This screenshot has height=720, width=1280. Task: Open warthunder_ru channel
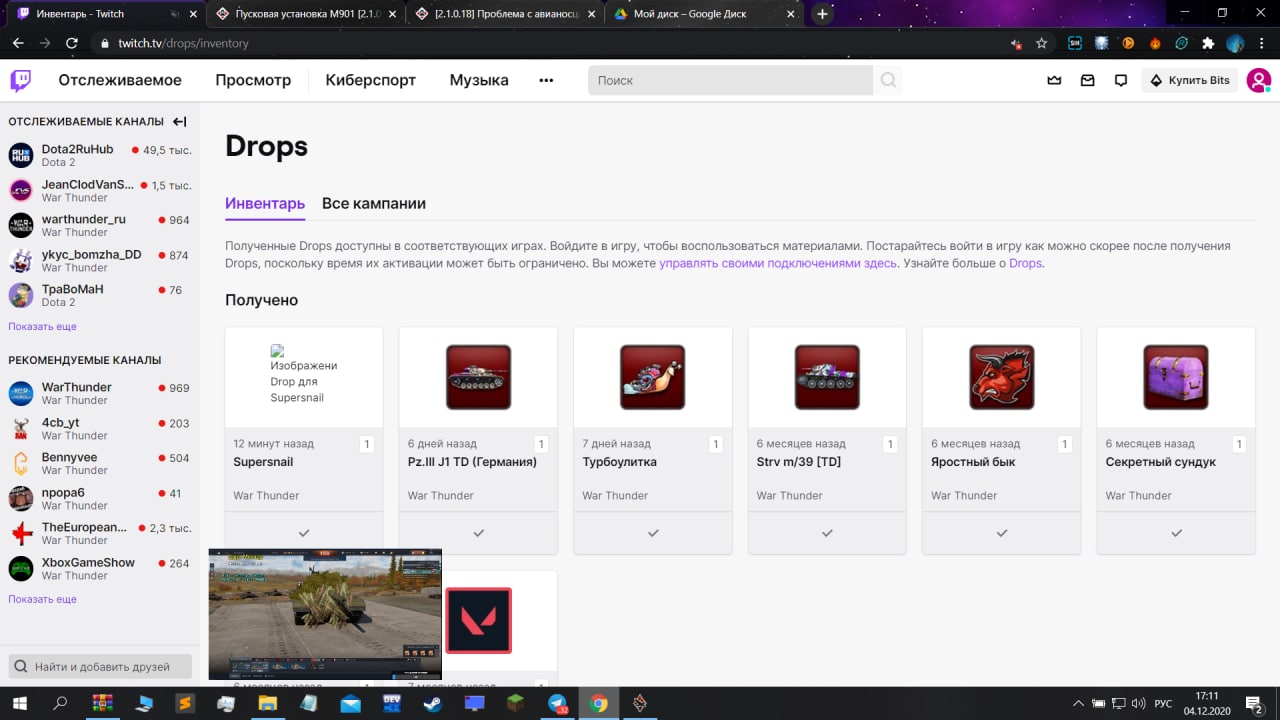tap(100, 225)
